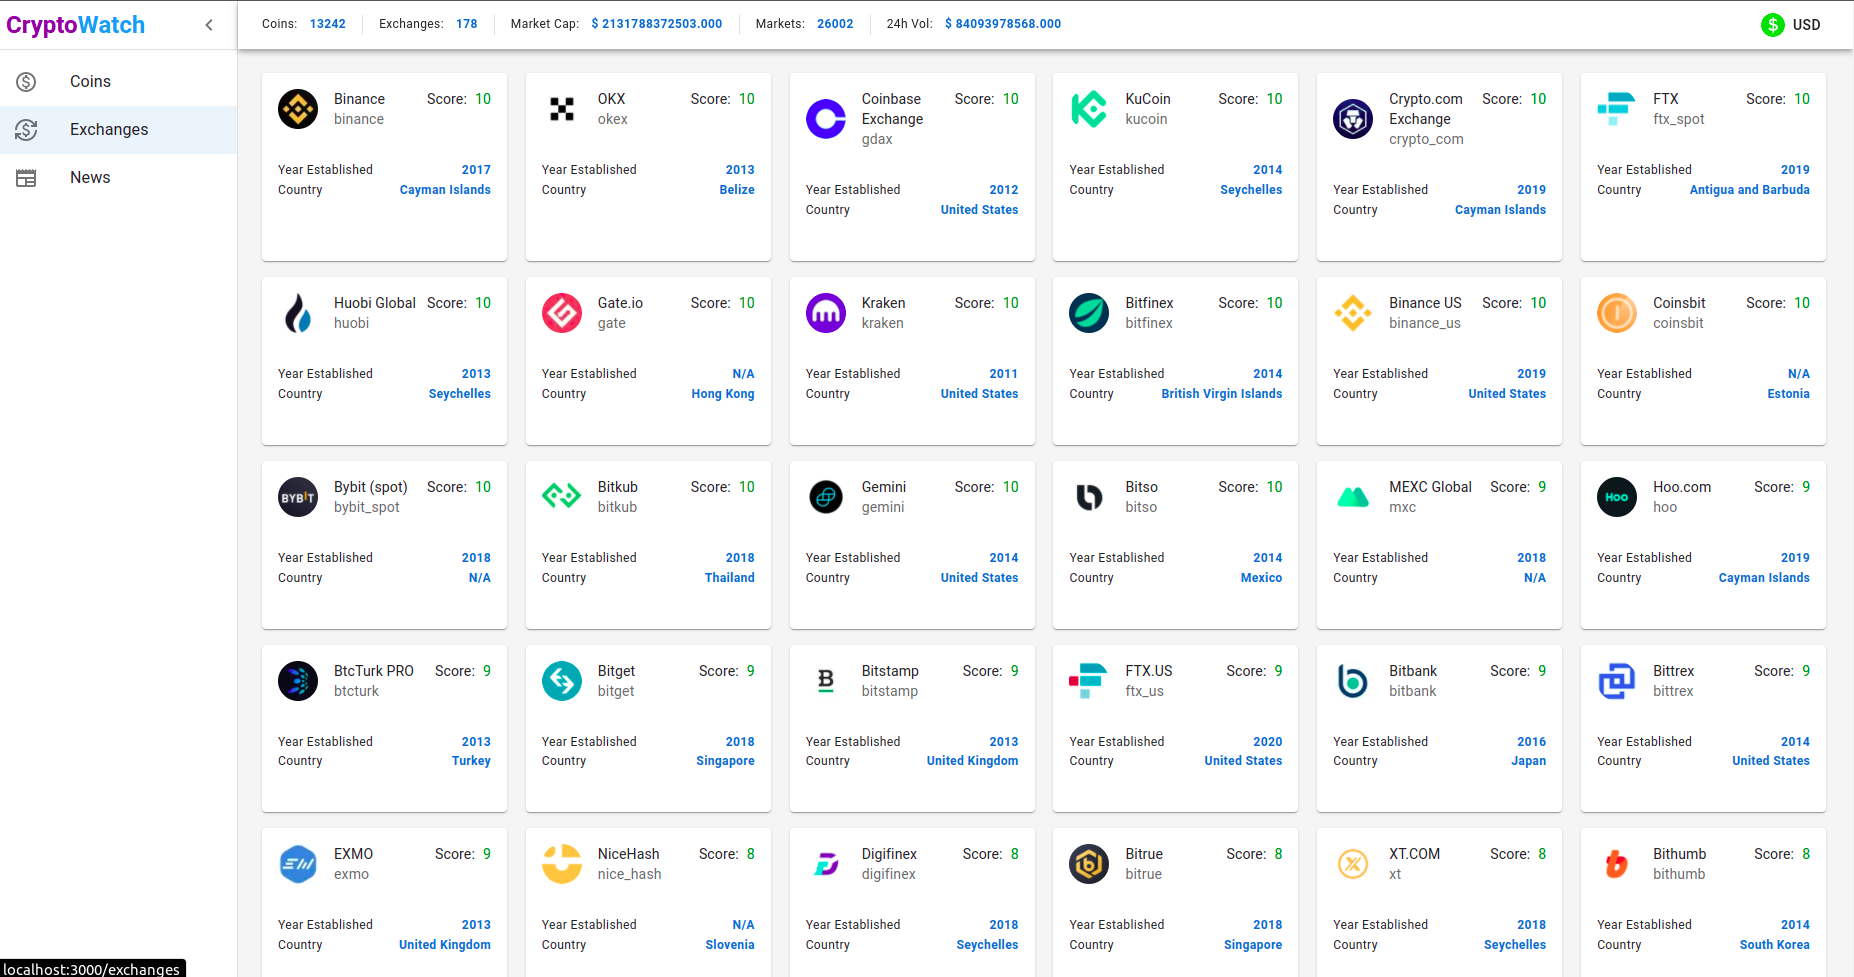Click the NiceHash logo icon
Image resolution: width=1854 pixels, height=977 pixels.
point(562,864)
